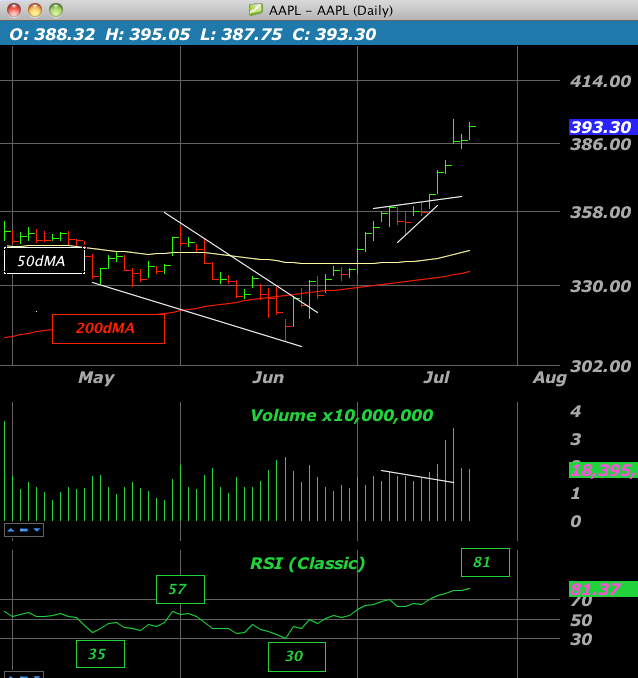Click the L: 387.75 low value
Image resolution: width=638 pixels, height=678 pixels.
click(241, 35)
